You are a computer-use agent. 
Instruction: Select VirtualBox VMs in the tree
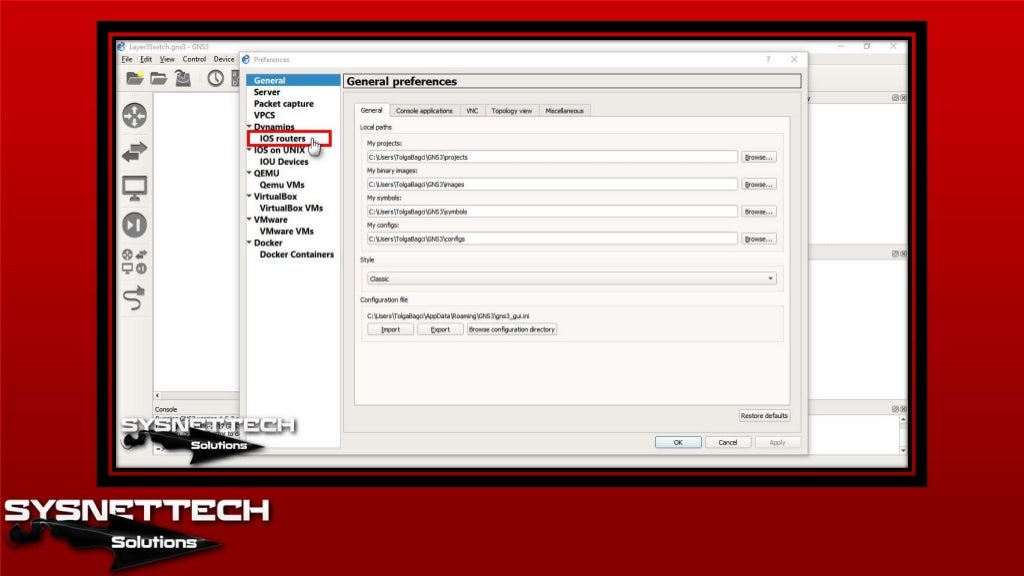pos(291,208)
